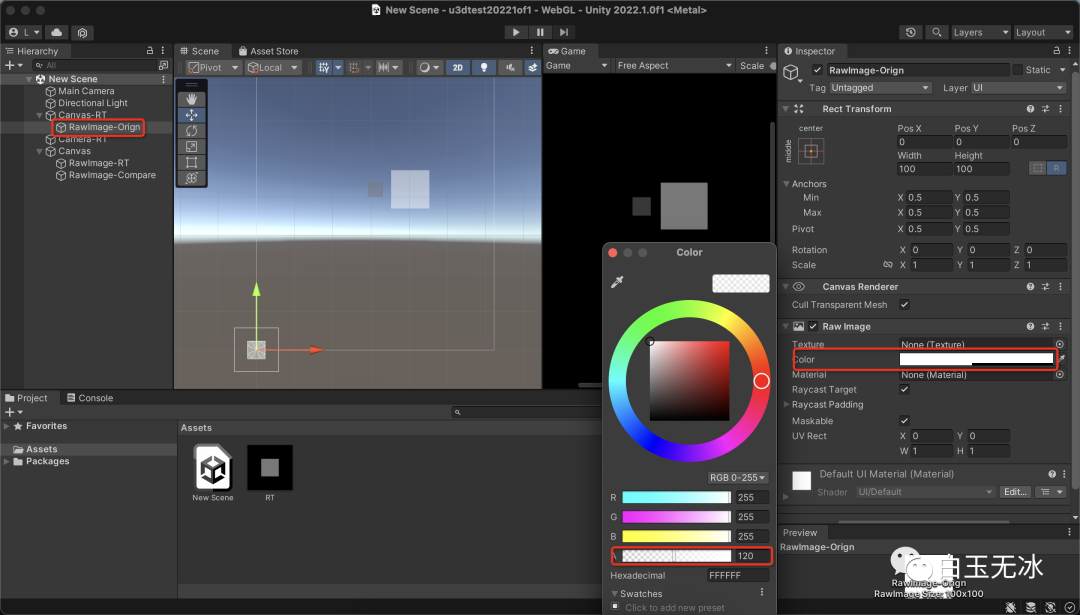Screen dimensions: 1080x615
Task: Select Directional Light in Hierarchy
Action: (x=93, y=103)
